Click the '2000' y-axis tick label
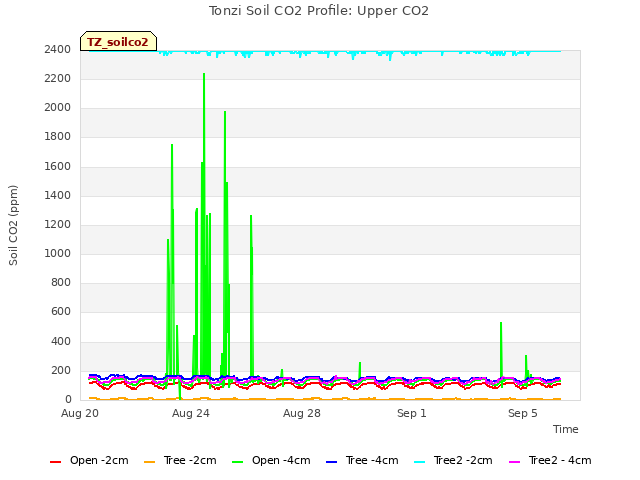Image resolution: width=640 pixels, height=480 pixels. pyautogui.click(x=58, y=108)
